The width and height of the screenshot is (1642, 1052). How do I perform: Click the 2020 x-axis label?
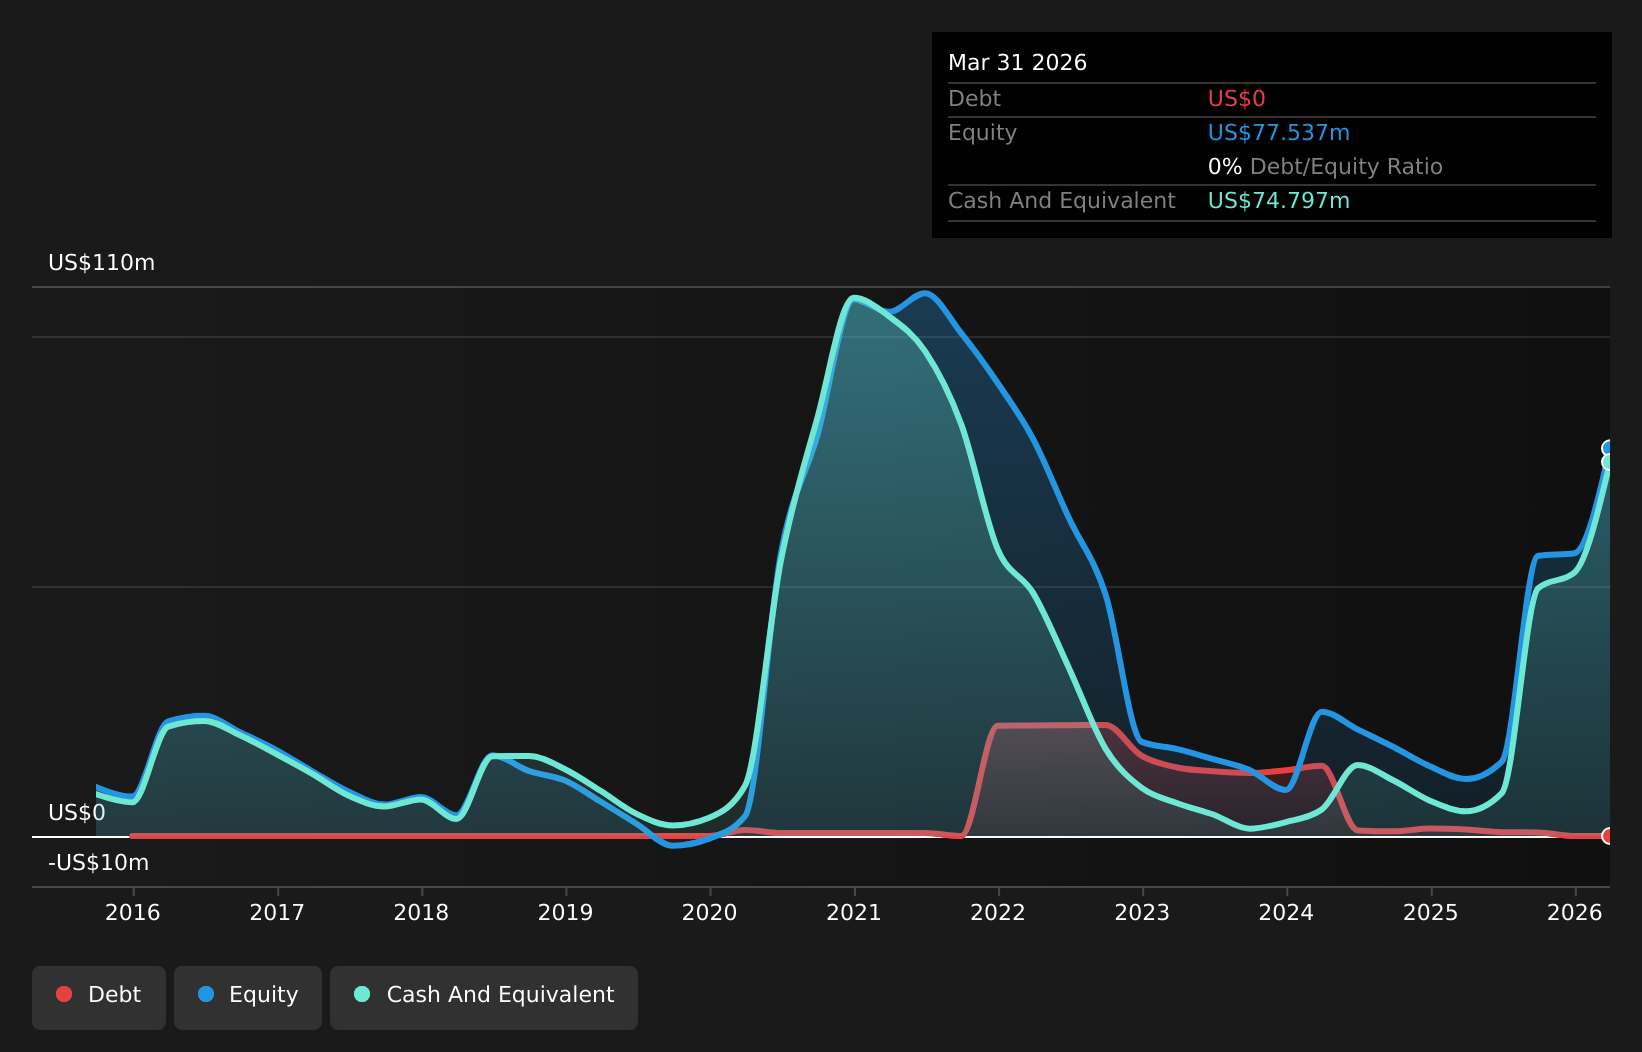click(x=710, y=912)
